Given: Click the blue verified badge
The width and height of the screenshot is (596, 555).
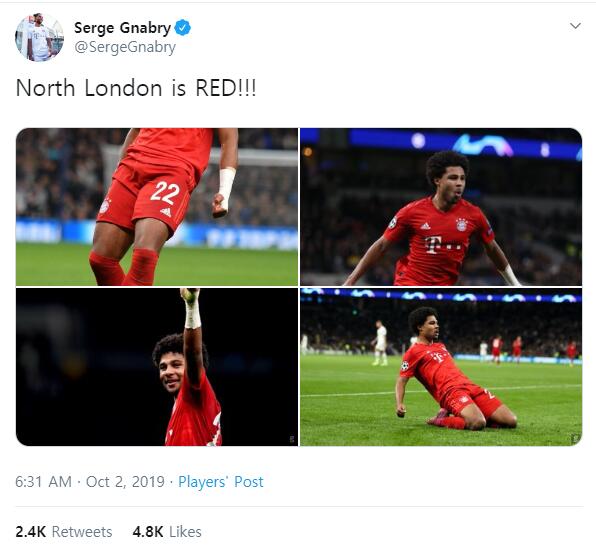Looking at the screenshot, I should click(x=182, y=28).
